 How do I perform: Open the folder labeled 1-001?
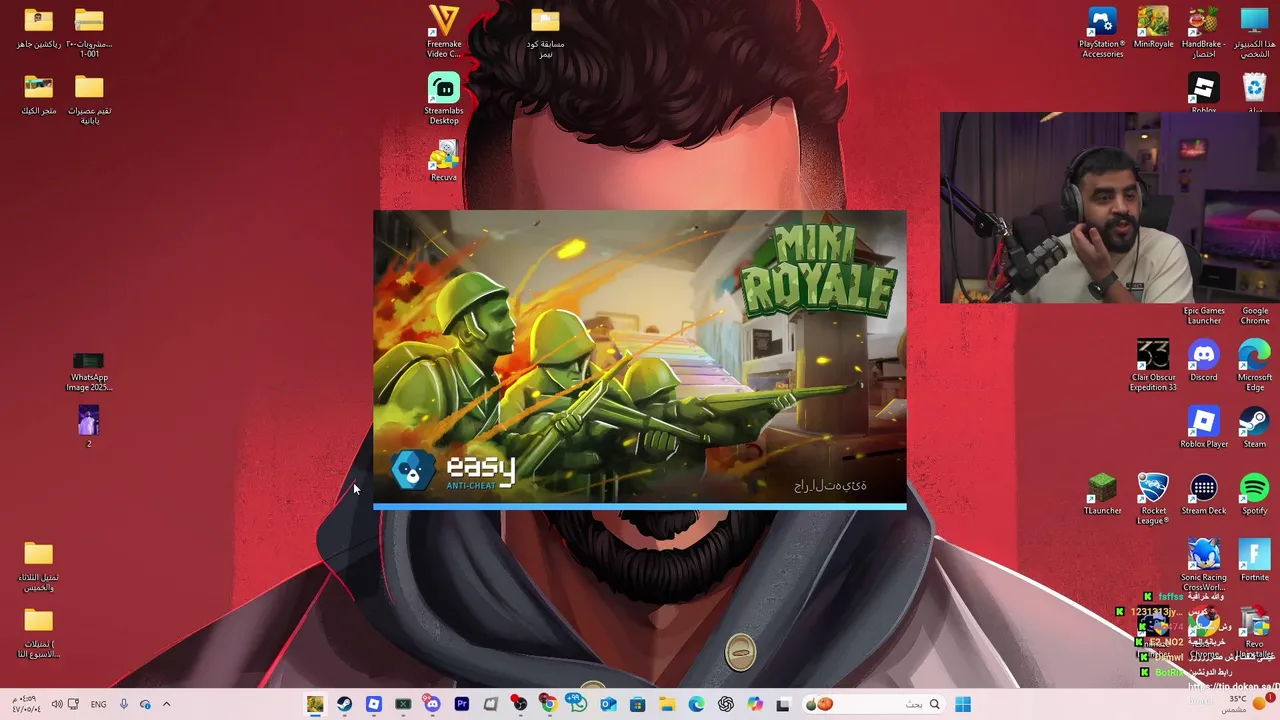[x=89, y=31]
